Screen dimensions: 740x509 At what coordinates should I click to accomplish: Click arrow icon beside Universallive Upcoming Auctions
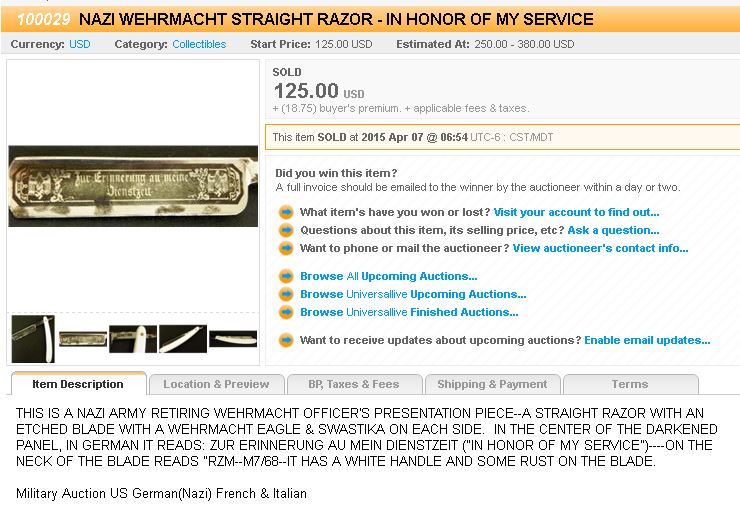(286, 294)
